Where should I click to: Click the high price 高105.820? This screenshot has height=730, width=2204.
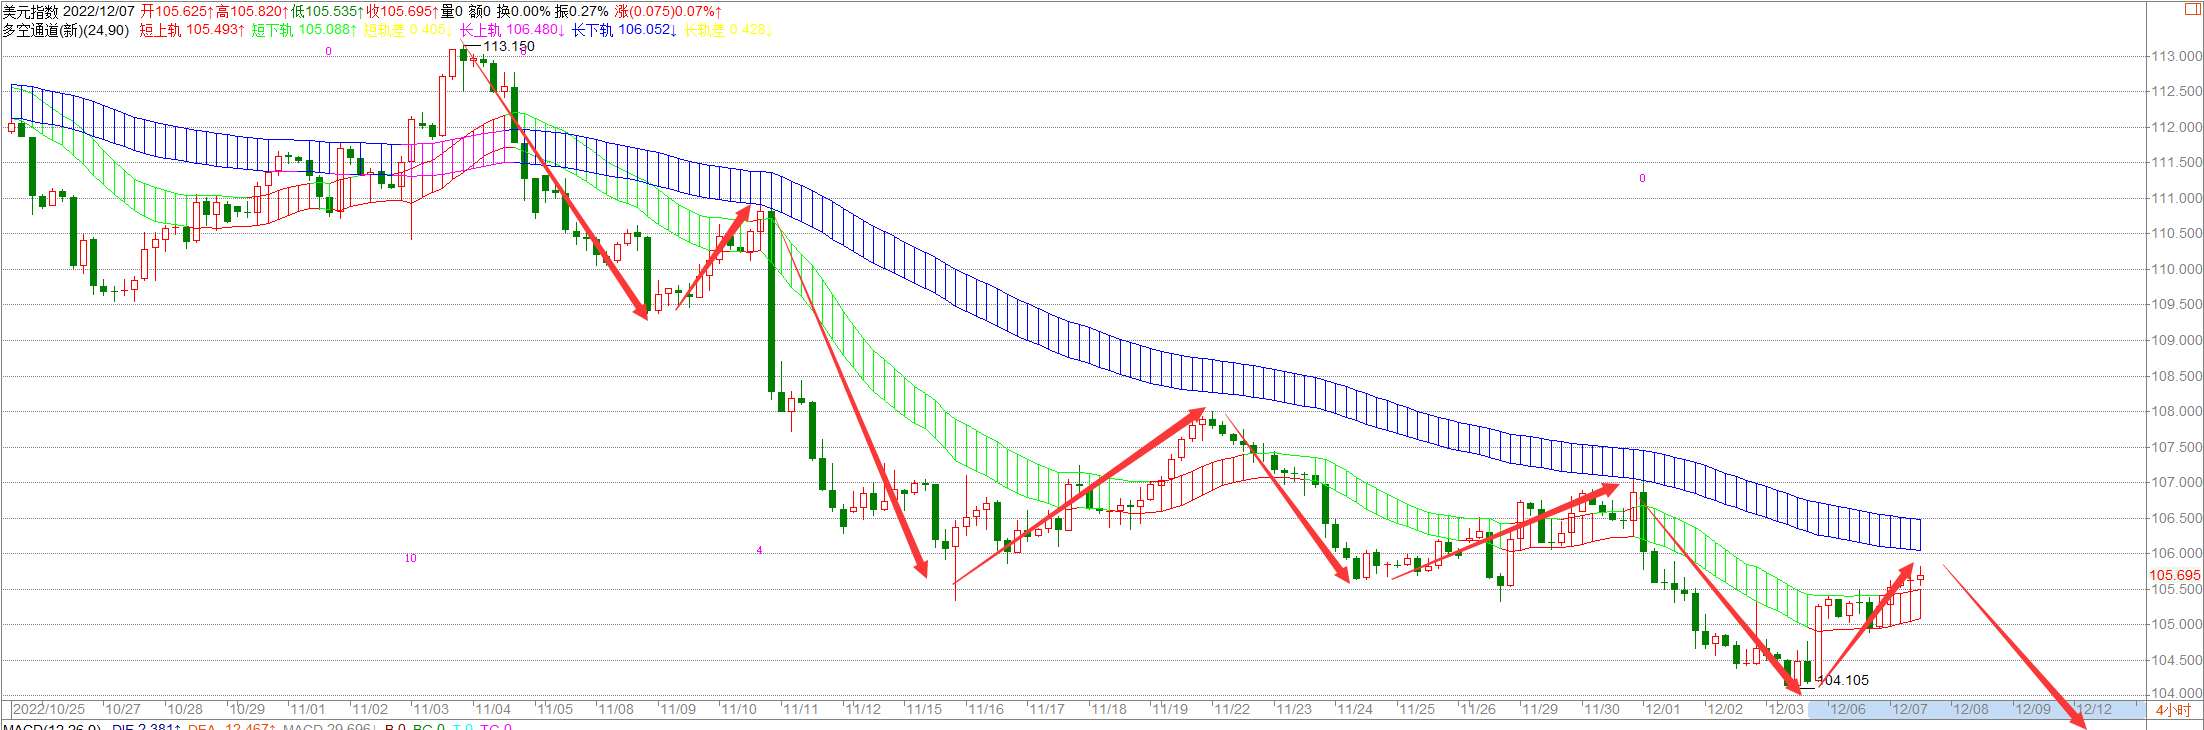click(x=252, y=11)
